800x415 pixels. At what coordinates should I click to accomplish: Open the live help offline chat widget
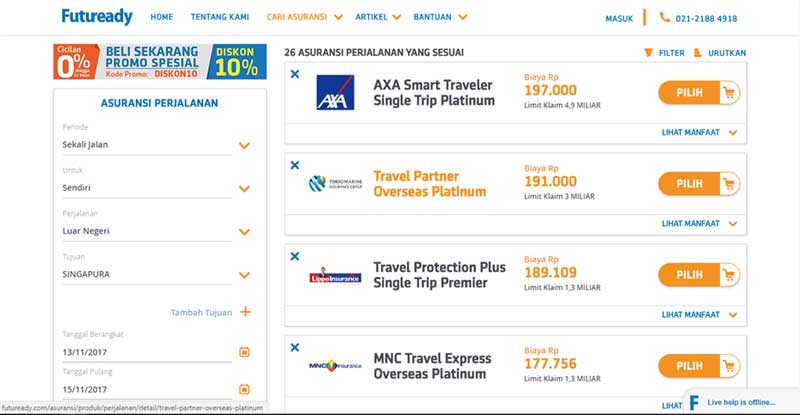742,402
